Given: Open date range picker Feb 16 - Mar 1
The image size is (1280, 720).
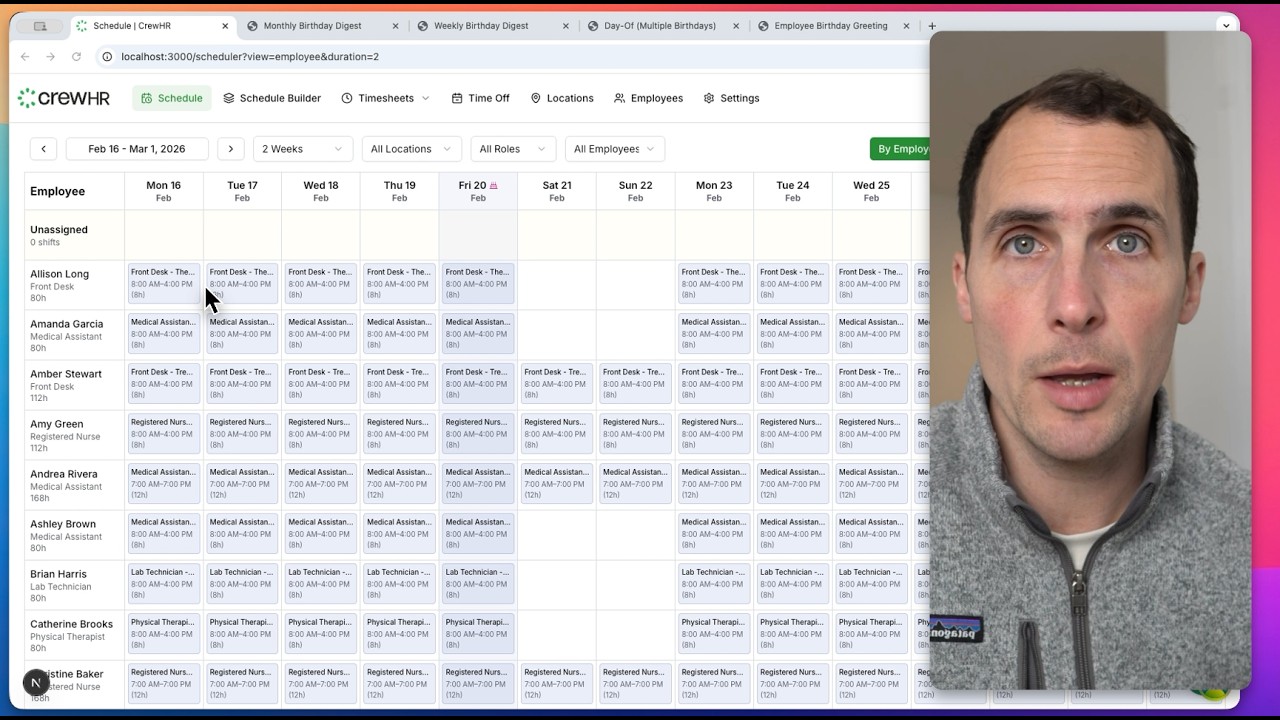Looking at the screenshot, I should click(x=137, y=149).
